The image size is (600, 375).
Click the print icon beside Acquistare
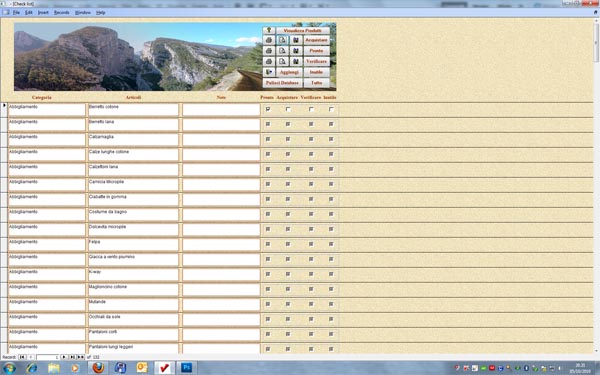(269, 40)
